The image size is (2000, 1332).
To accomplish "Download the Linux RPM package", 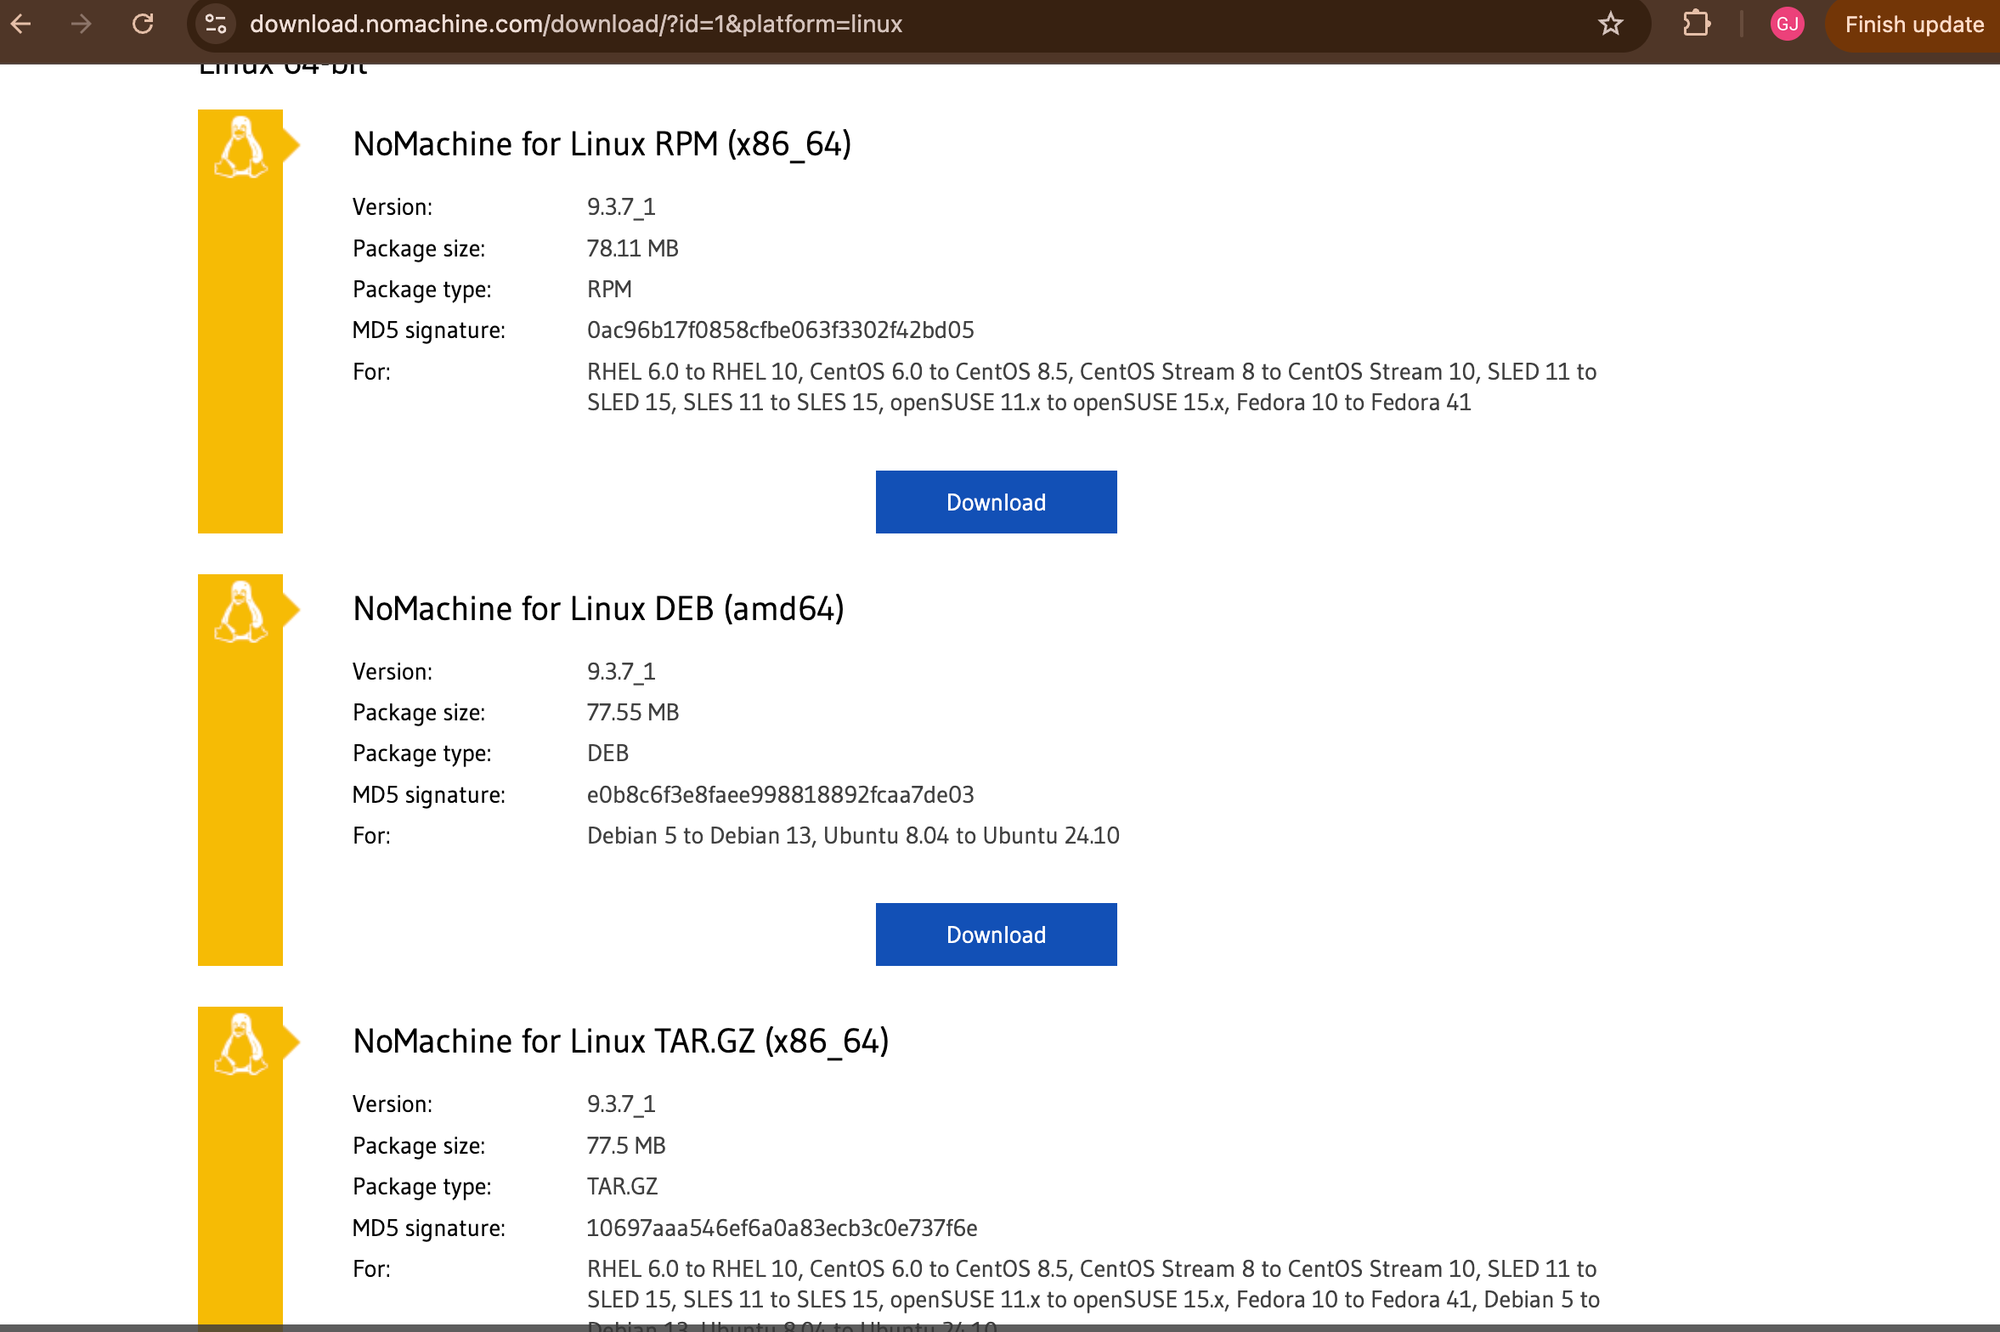I will point(996,502).
